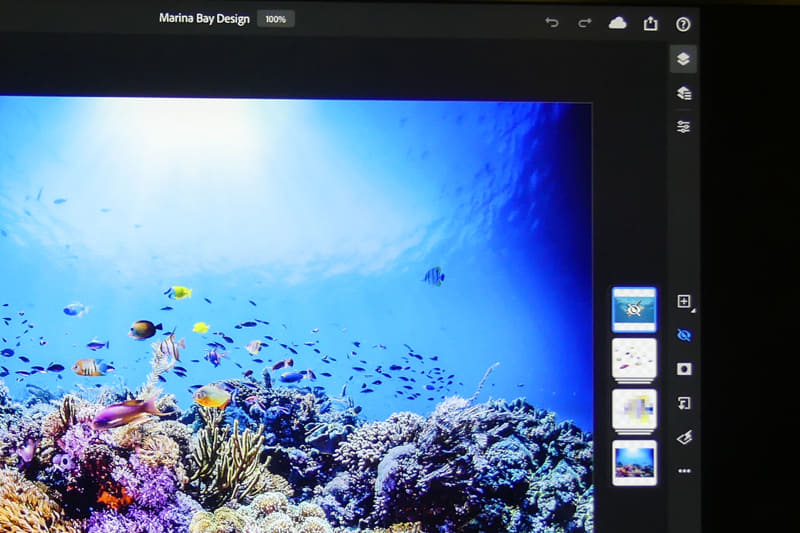The width and height of the screenshot is (800, 533).
Task: Select the coral reef background layer thumbnail
Action: (x=634, y=462)
